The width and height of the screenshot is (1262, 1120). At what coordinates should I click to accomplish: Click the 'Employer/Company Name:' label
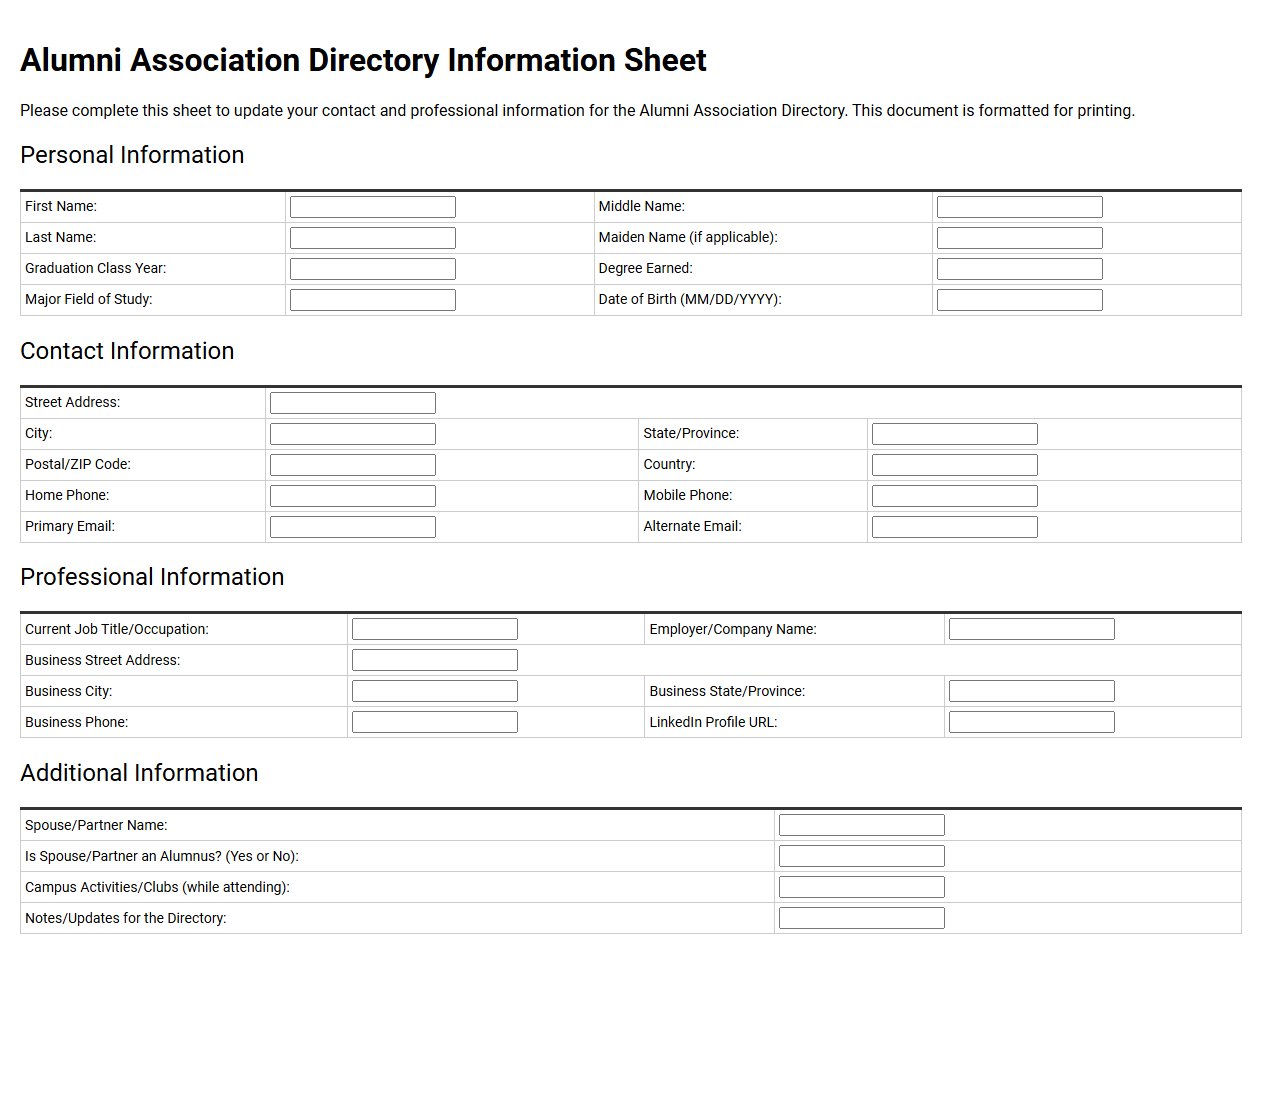click(x=733, y=629)
